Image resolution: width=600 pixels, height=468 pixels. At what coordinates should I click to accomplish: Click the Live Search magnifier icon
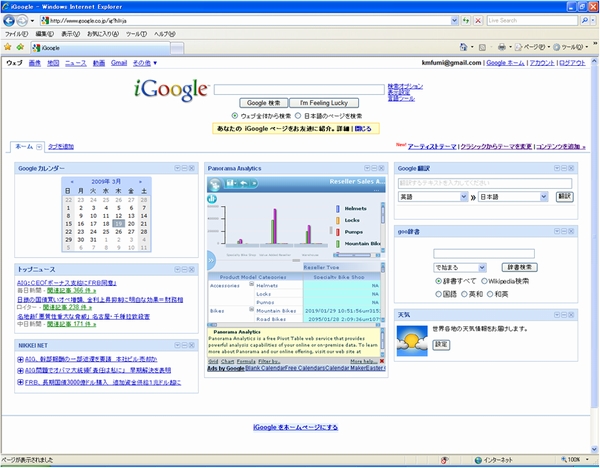pos(584,20)
